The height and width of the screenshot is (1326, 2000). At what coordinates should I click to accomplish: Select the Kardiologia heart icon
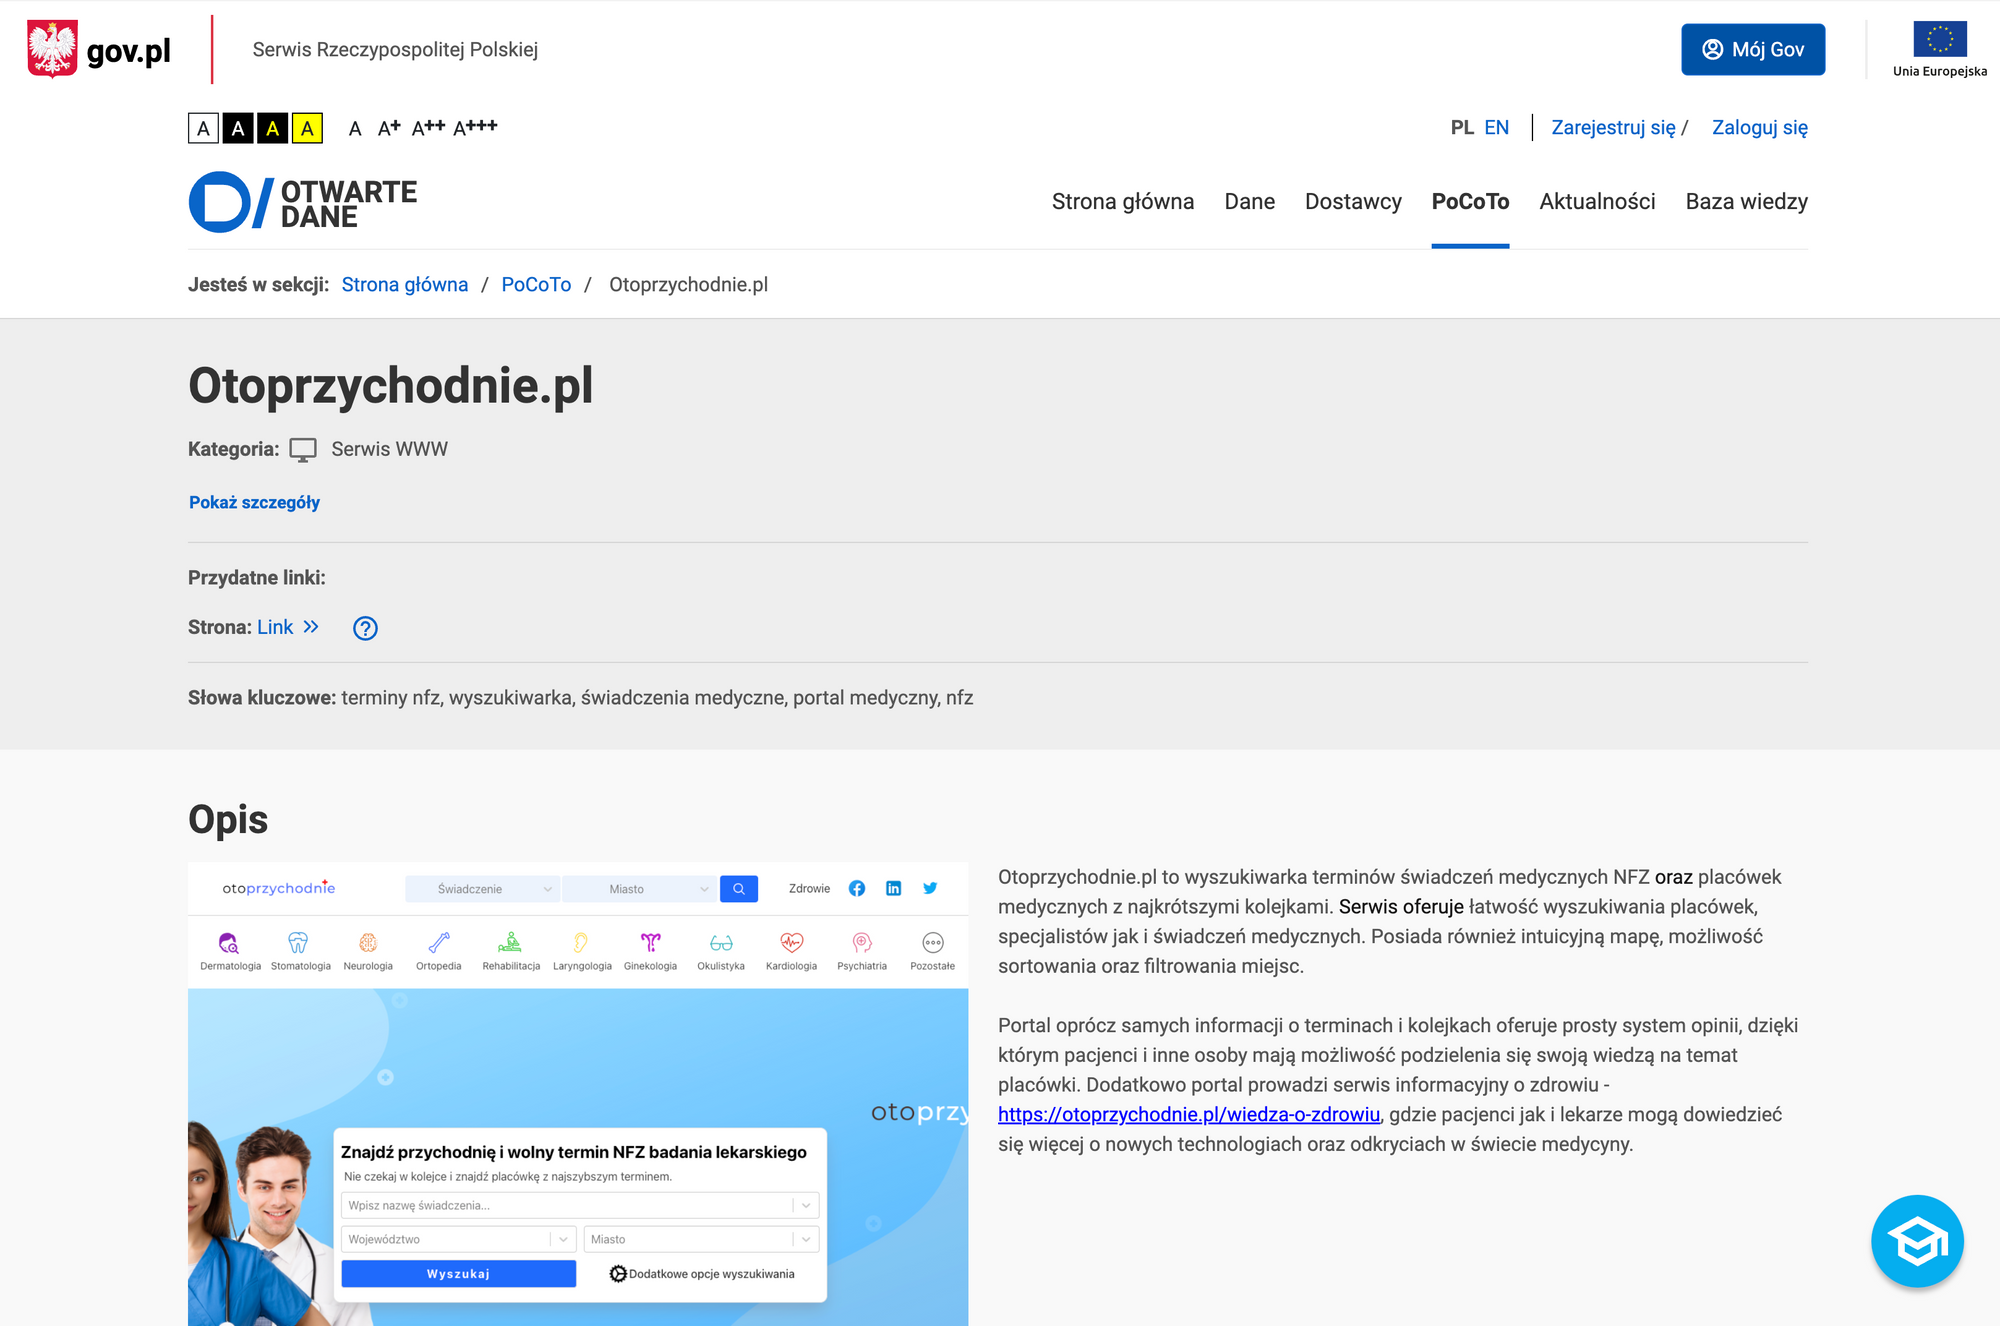(792, 943)
